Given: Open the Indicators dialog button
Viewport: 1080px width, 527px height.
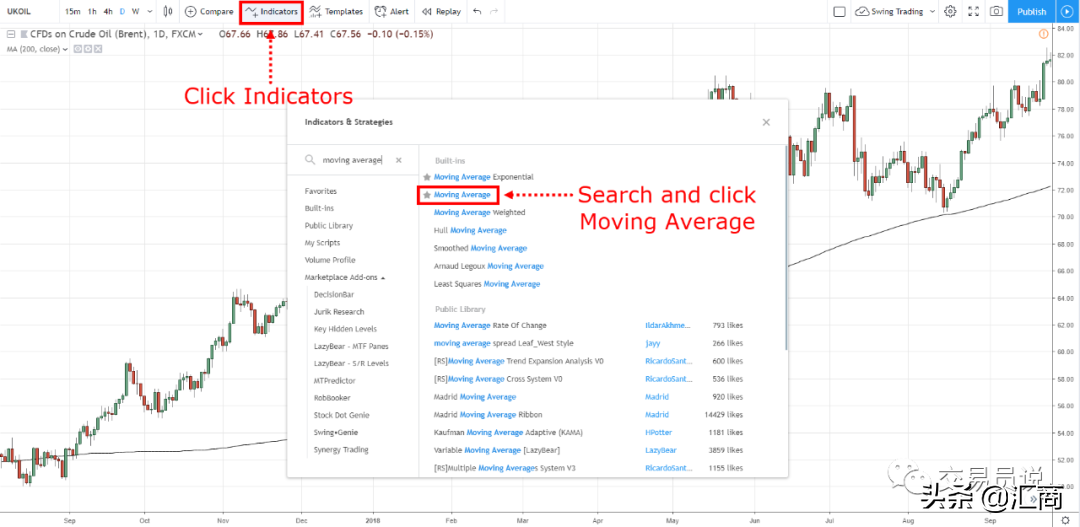Looking at the screenshot, I should coord(272,11).
